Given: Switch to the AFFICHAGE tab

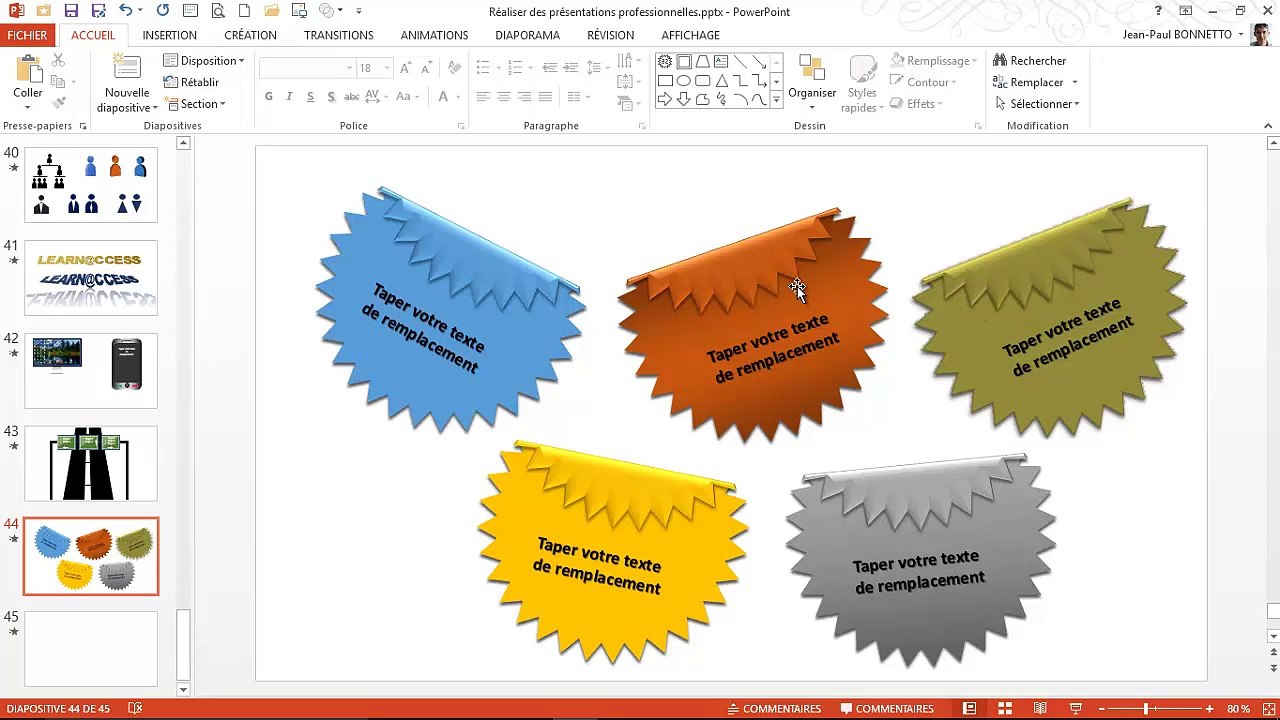Looking at the screenshot, I should point(690,35).
